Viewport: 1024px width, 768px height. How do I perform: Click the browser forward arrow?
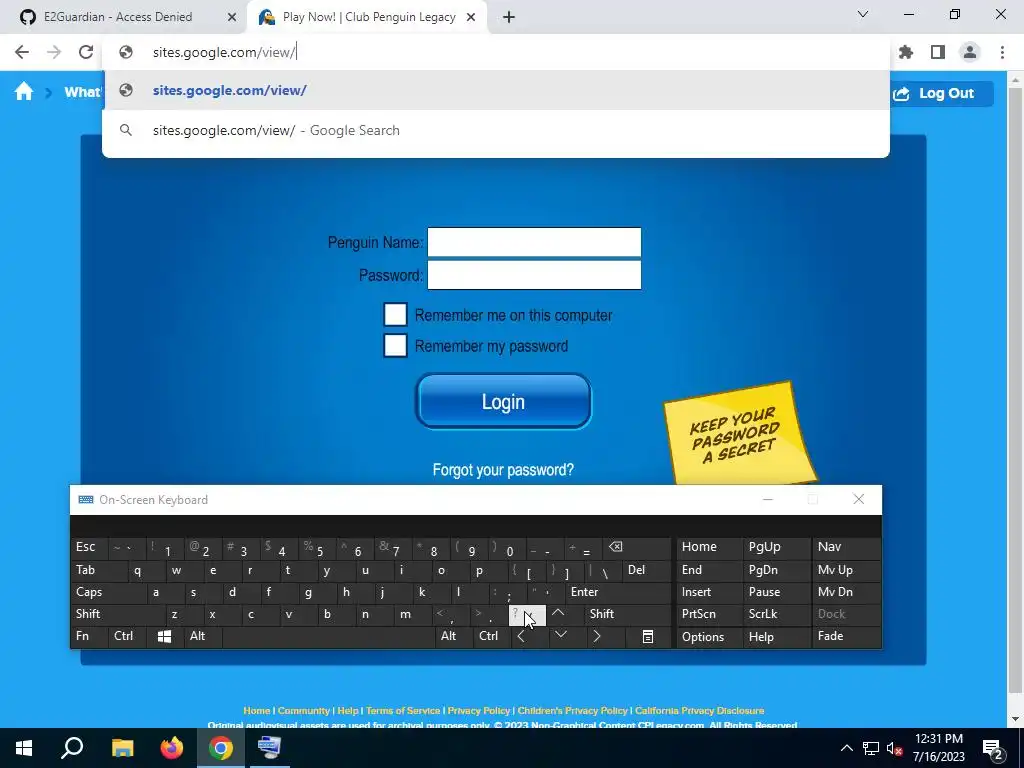(x=54, y=52)
